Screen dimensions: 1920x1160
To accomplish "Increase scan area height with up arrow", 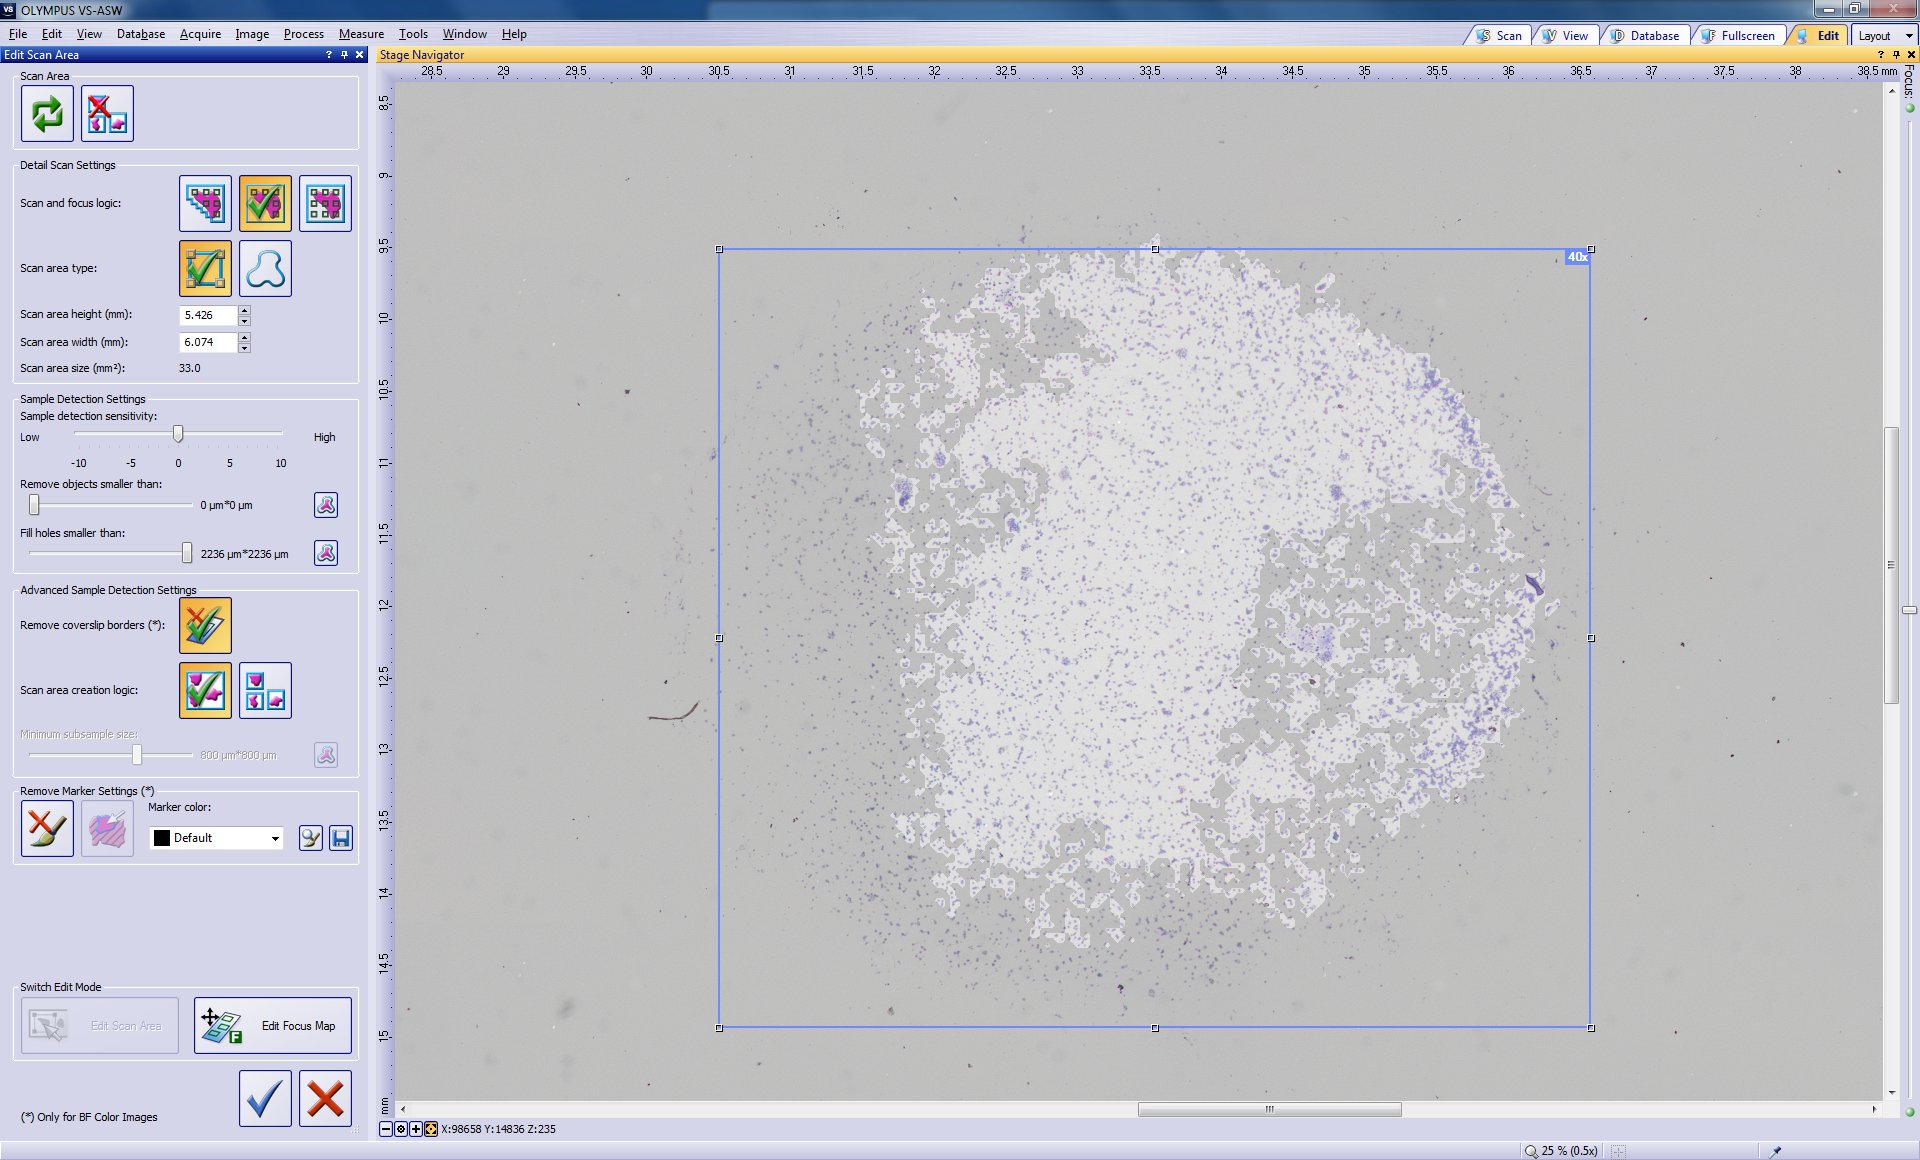I will (244, 310).
